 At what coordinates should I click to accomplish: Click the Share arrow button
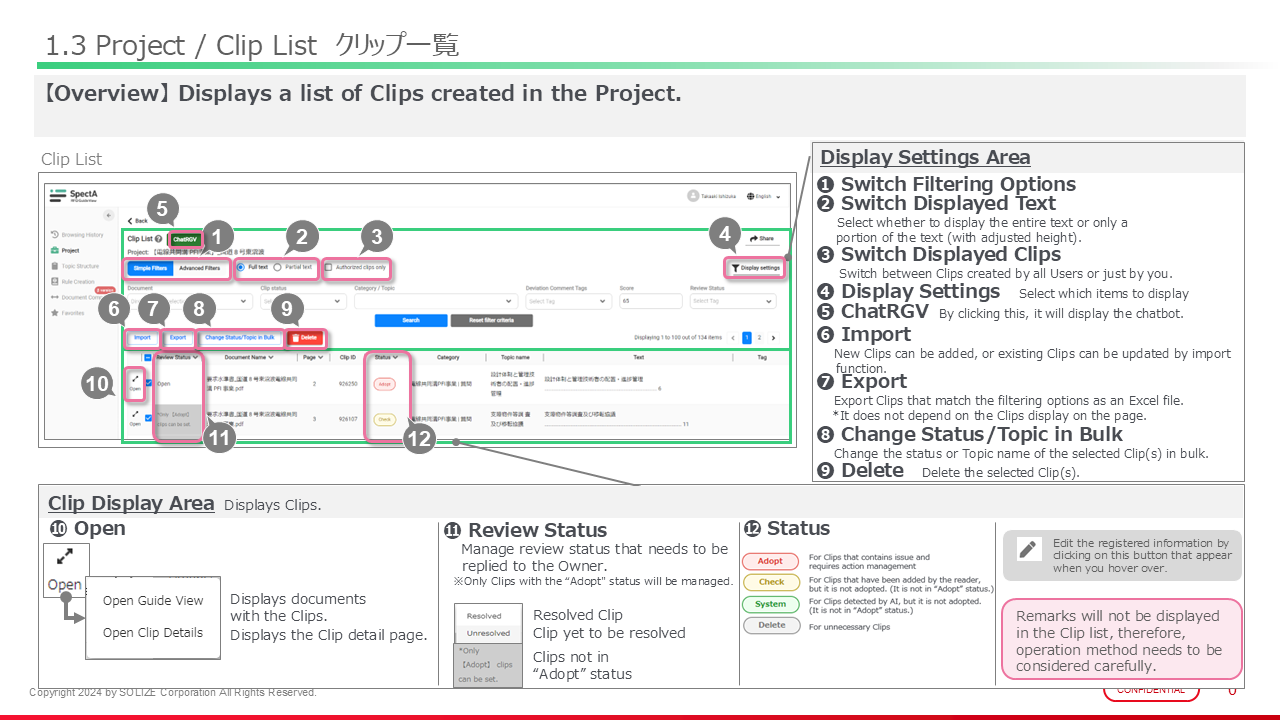coord(762,239)
